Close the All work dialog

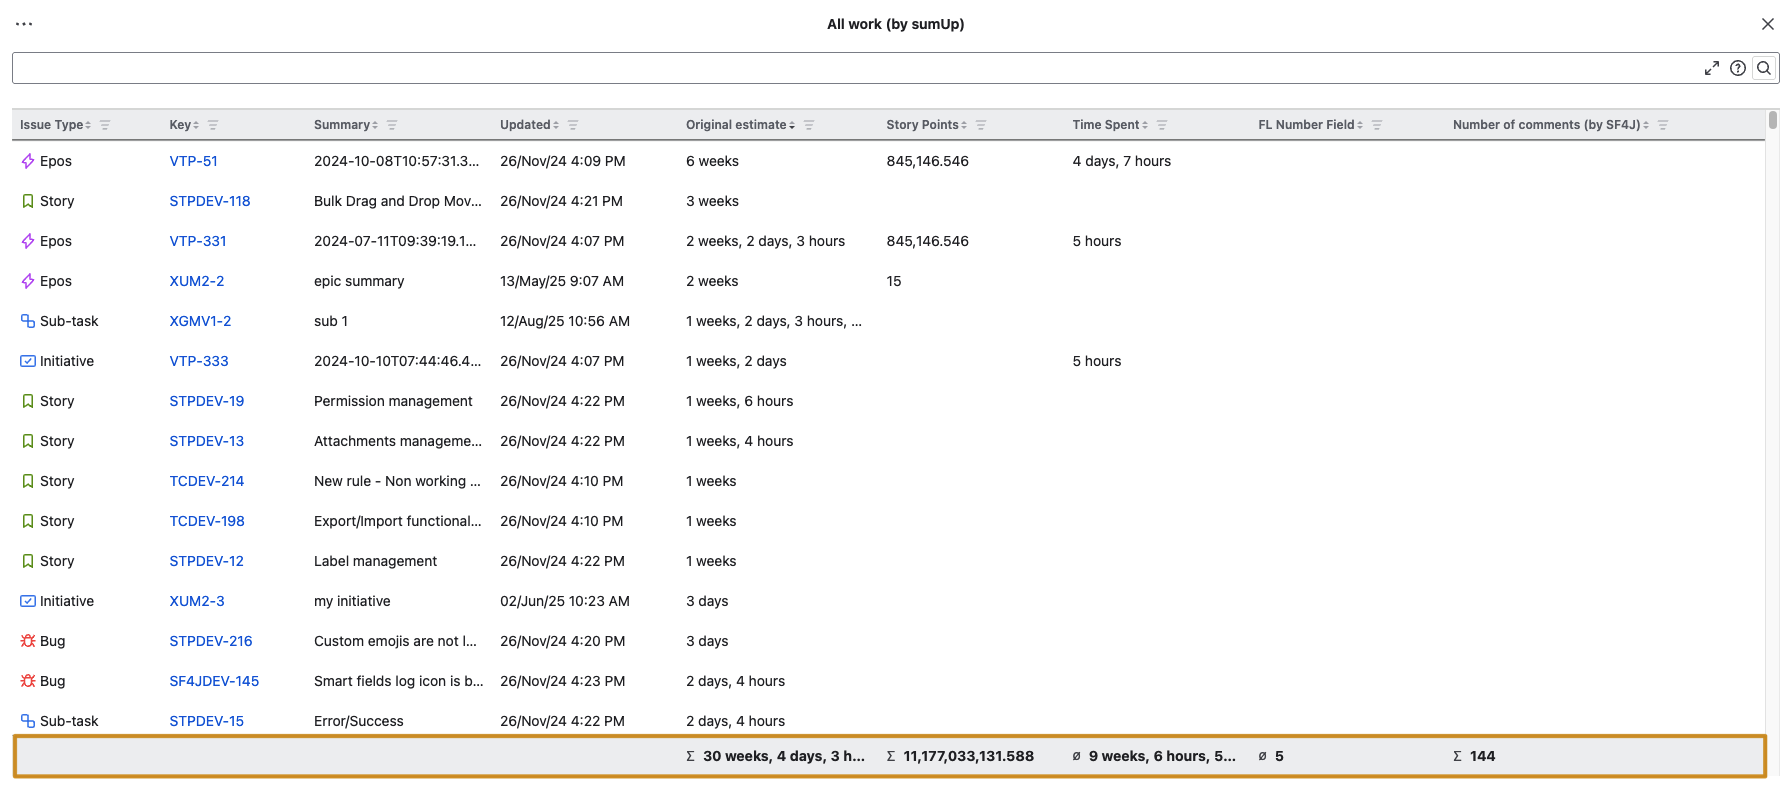pyautogui.click(x=1767, y=24)
